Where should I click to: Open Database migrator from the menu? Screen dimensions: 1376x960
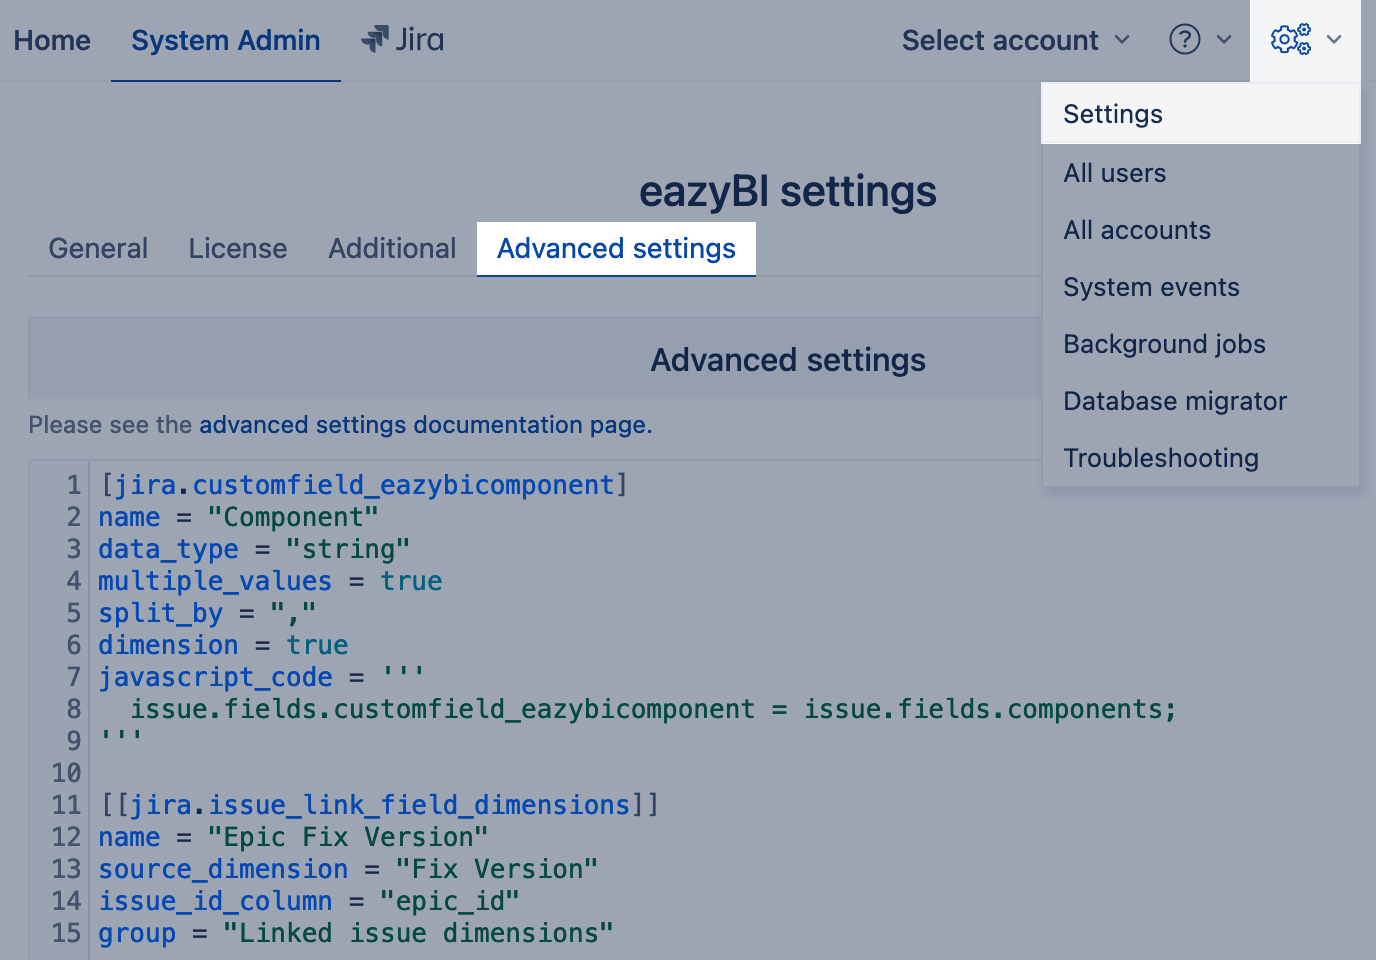pos(1175,401)
